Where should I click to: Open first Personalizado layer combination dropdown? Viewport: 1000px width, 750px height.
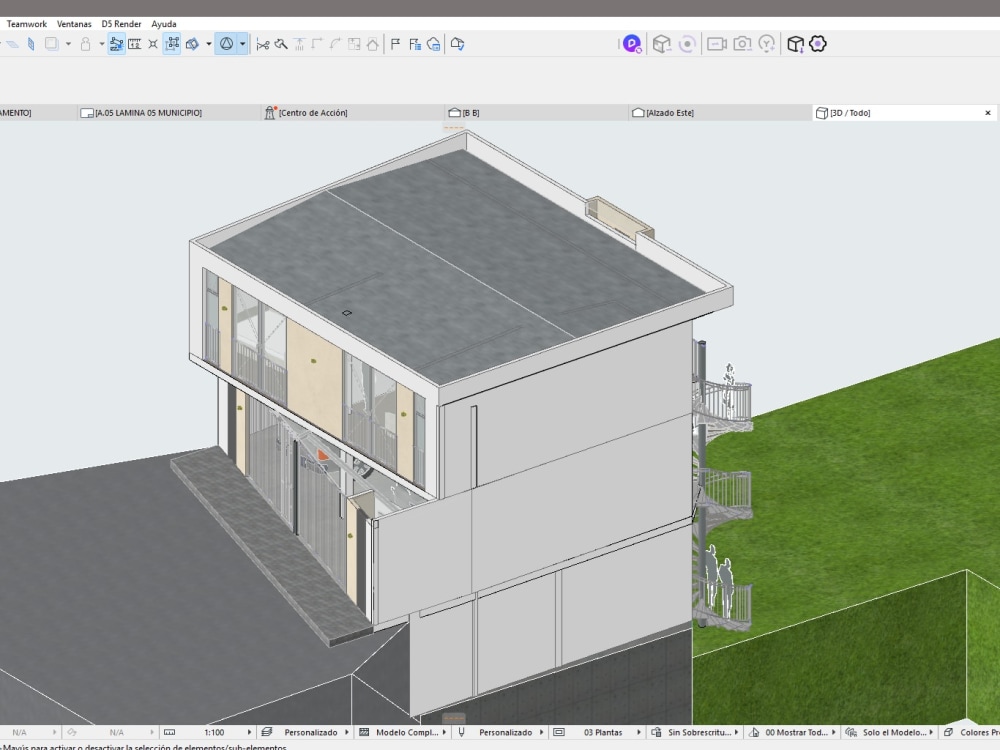(x=305, y=732)
